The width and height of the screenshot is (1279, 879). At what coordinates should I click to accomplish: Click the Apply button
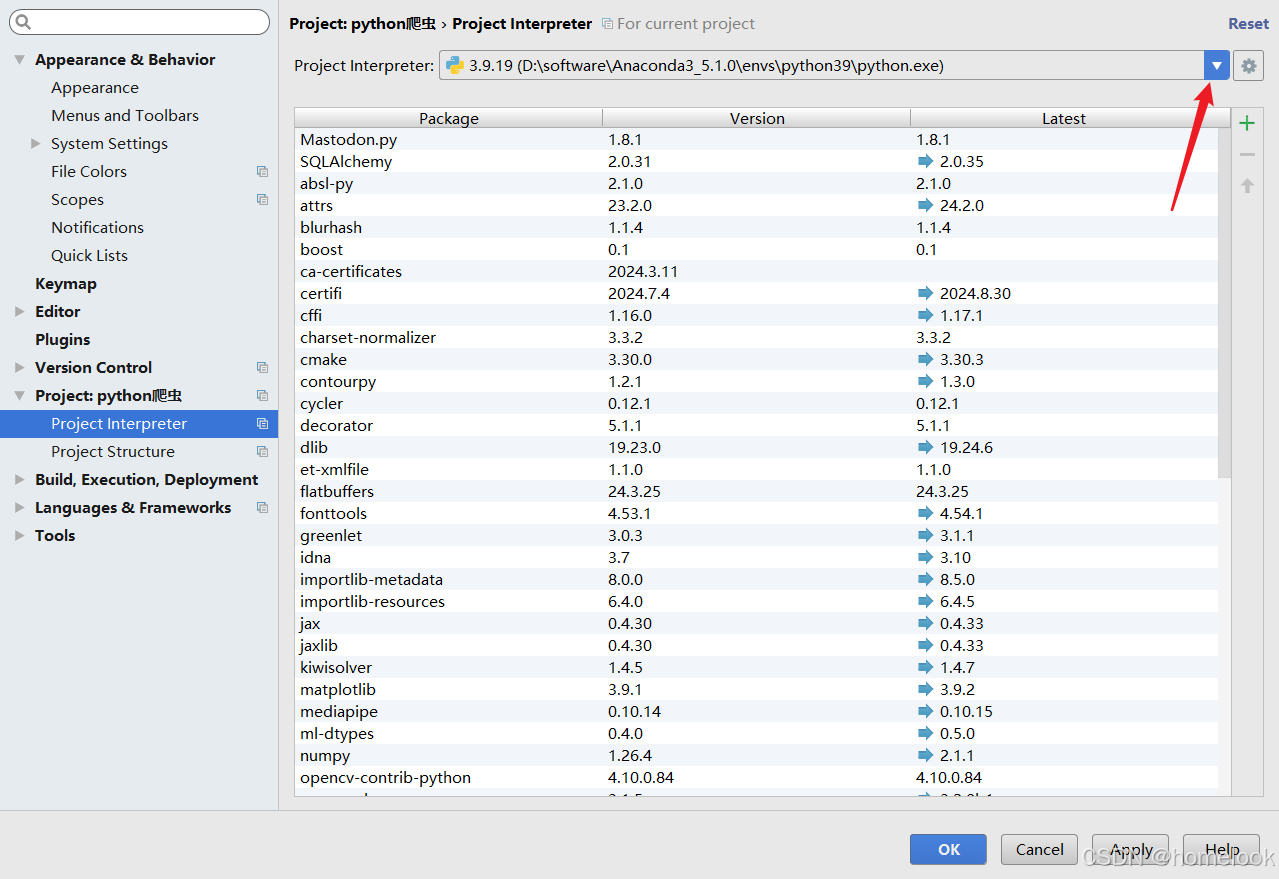pyautogui.click(x=1130, y=849)
